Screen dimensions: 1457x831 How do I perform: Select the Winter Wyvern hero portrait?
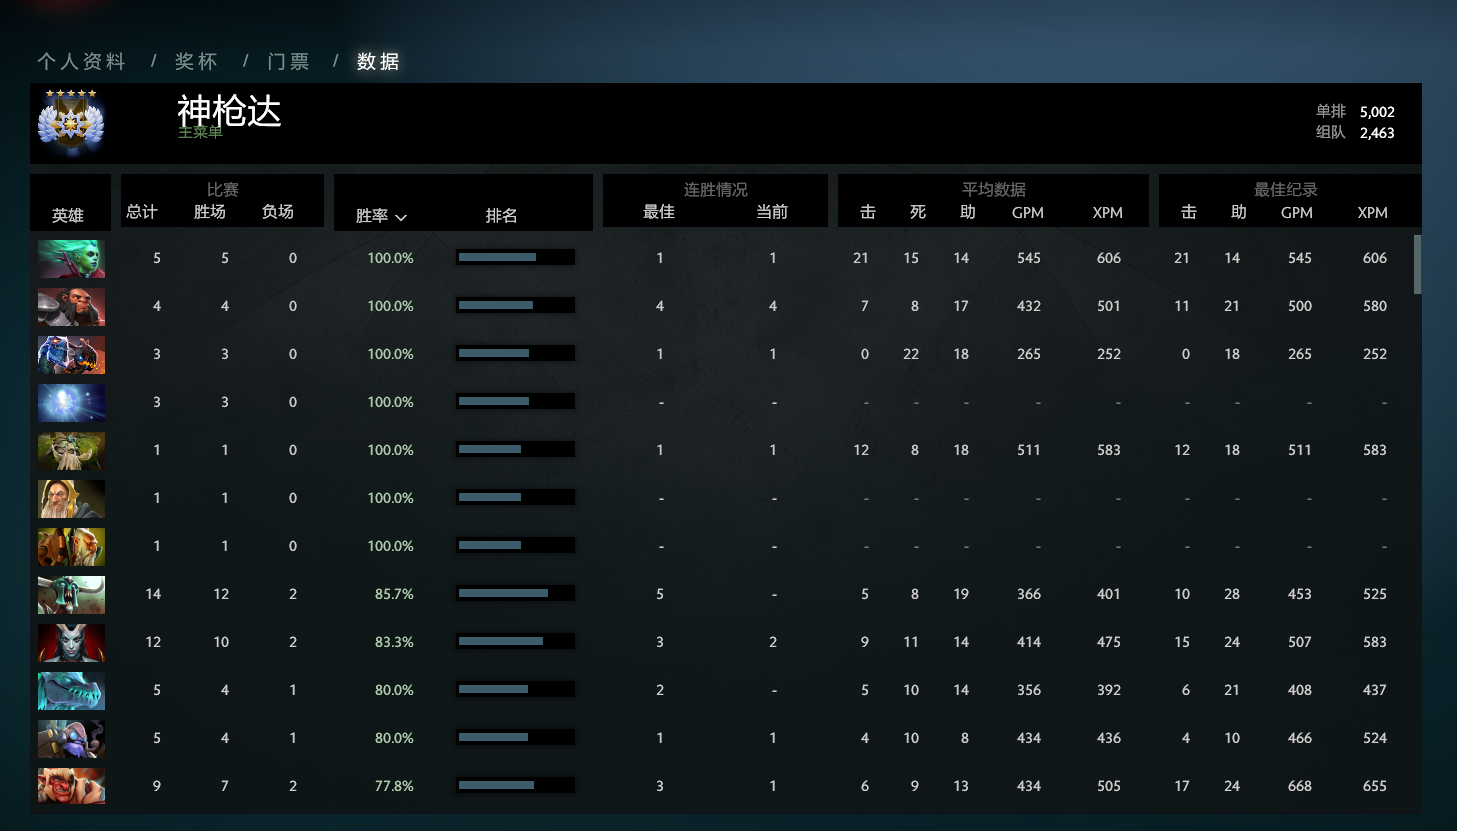point(71,690)
